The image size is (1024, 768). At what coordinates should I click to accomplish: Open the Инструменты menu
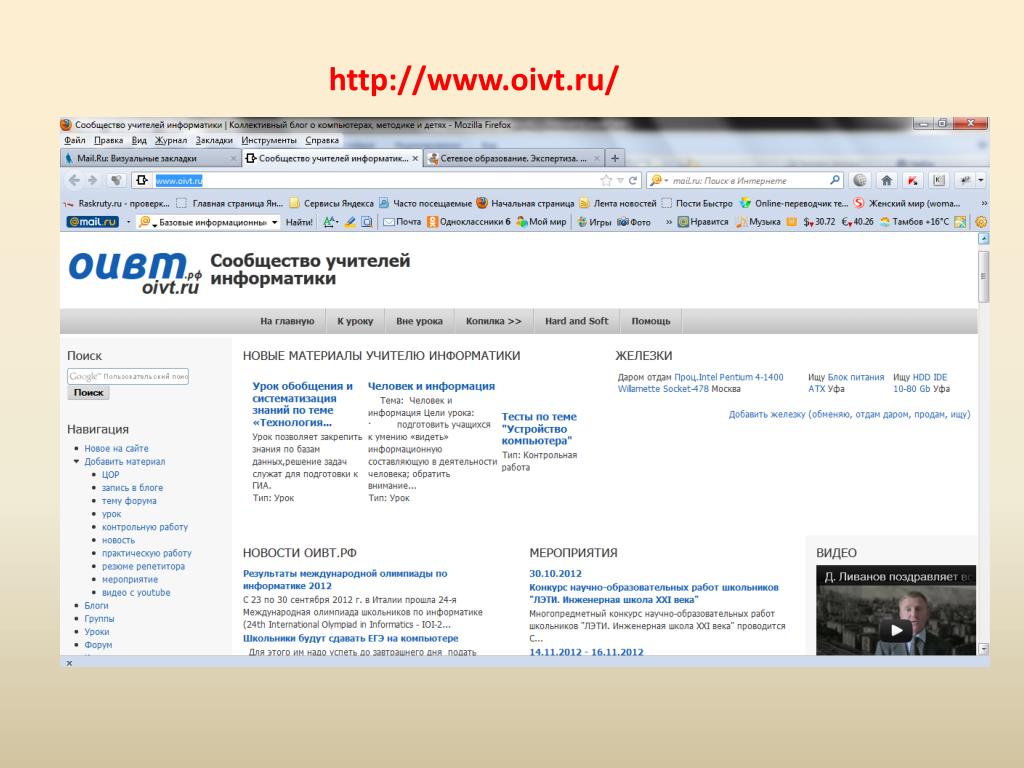(268, 140)
